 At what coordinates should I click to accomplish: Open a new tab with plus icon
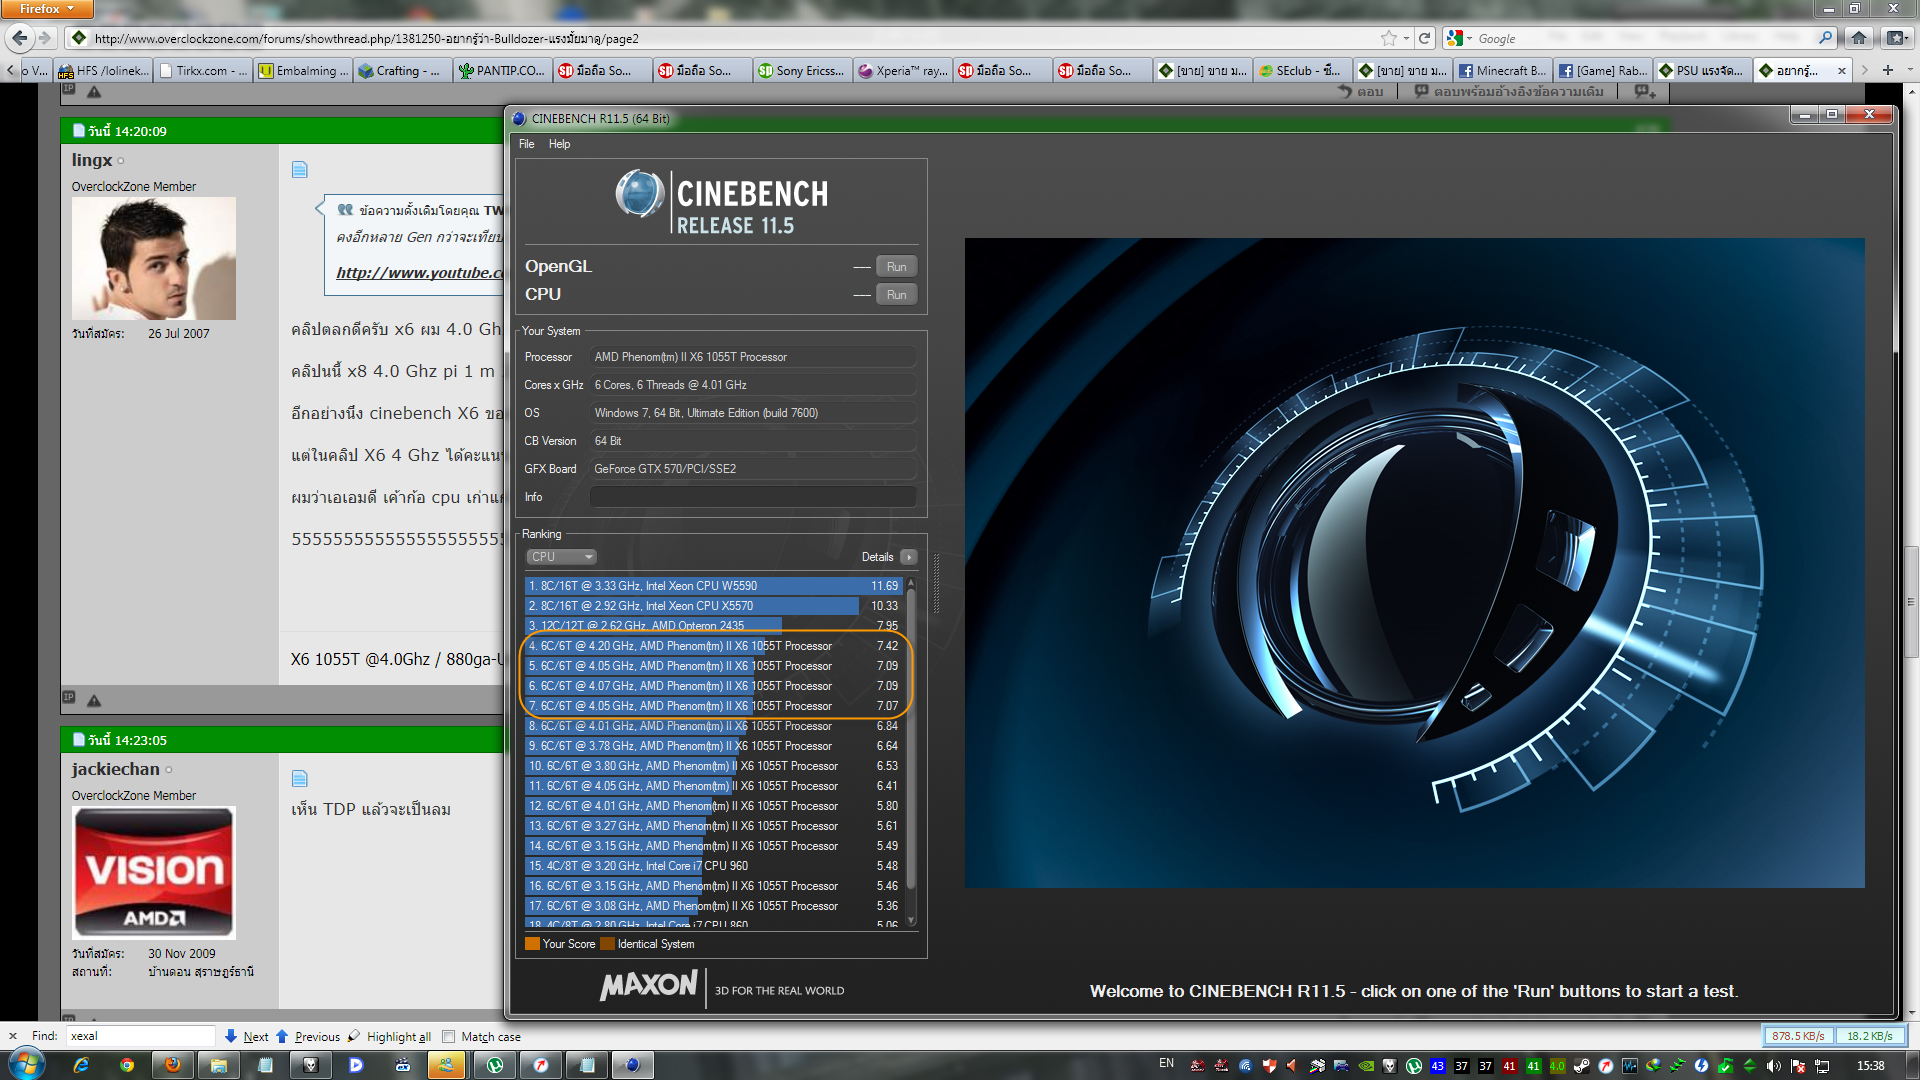[1887, 70]
